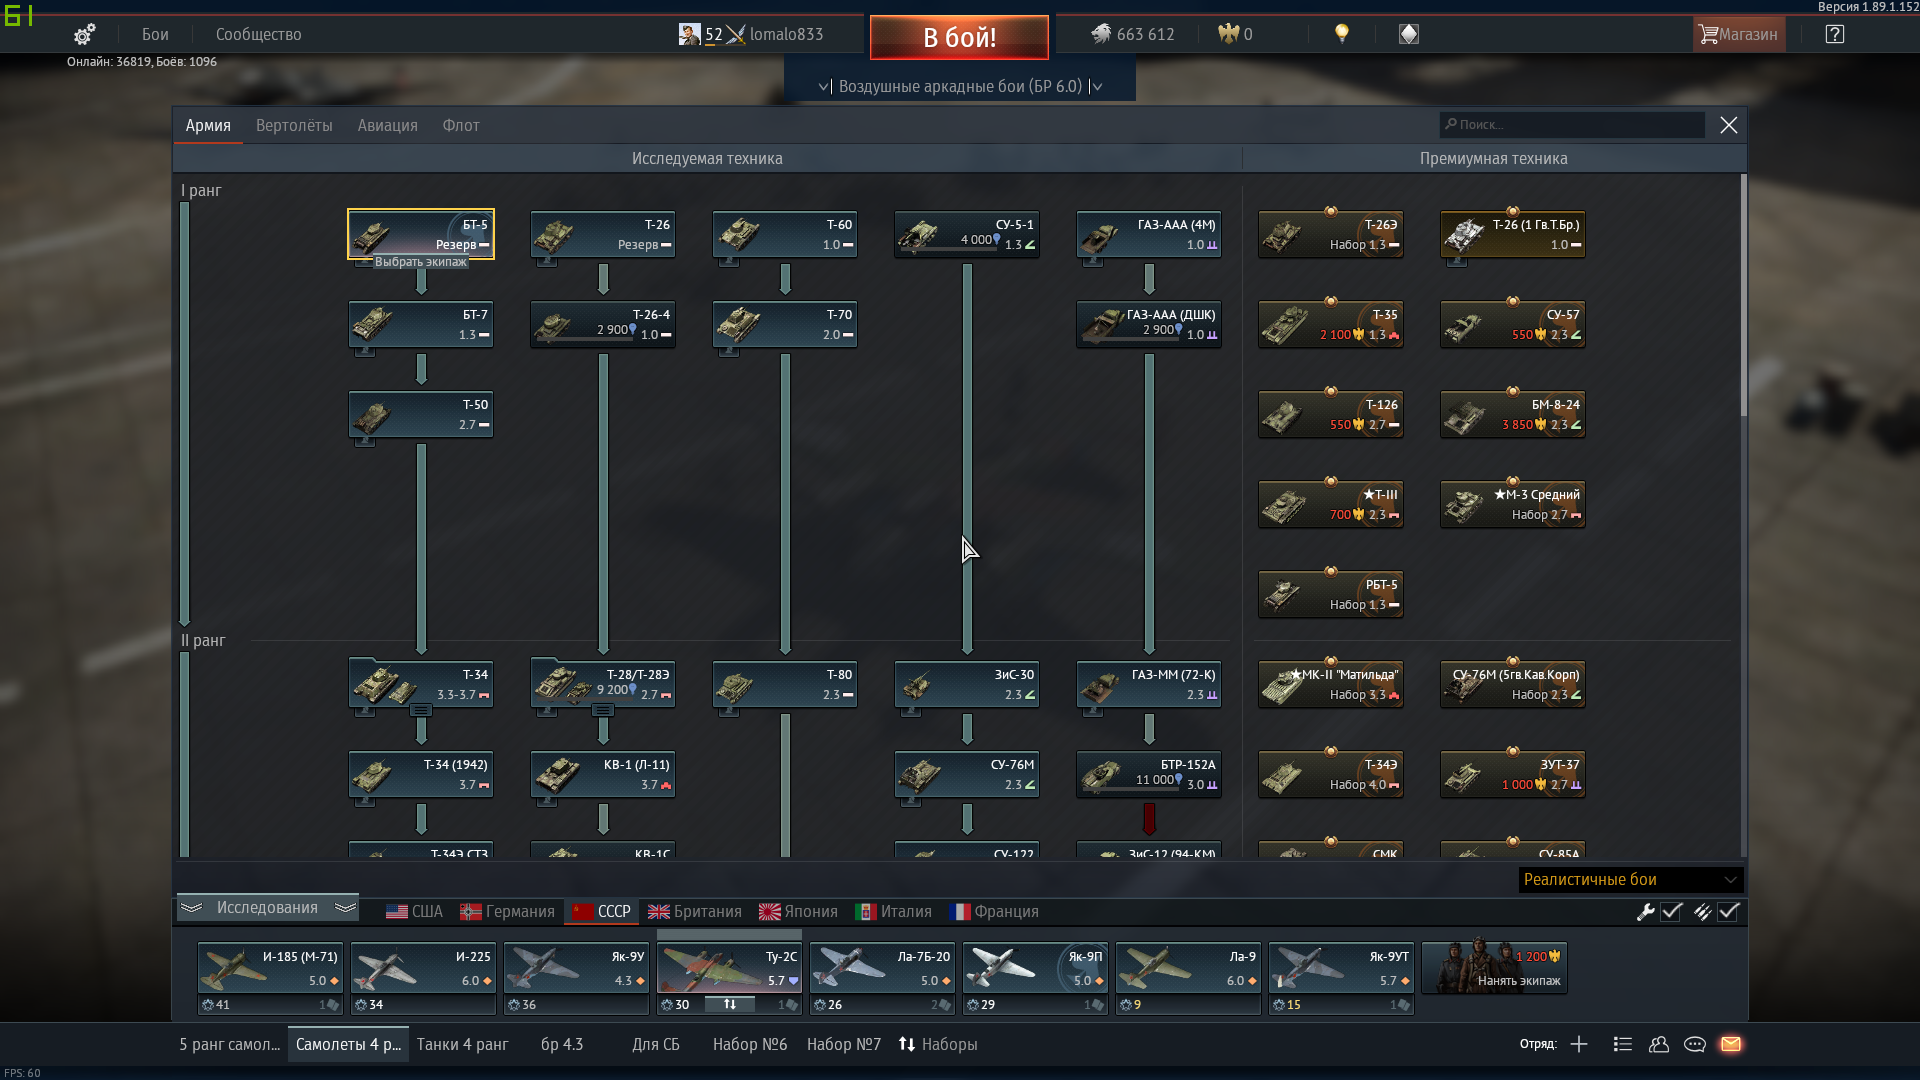Screen dimensions: 1920x1080
Task: Open the Наборы presets switcher
Action: tap(938, 1044)
